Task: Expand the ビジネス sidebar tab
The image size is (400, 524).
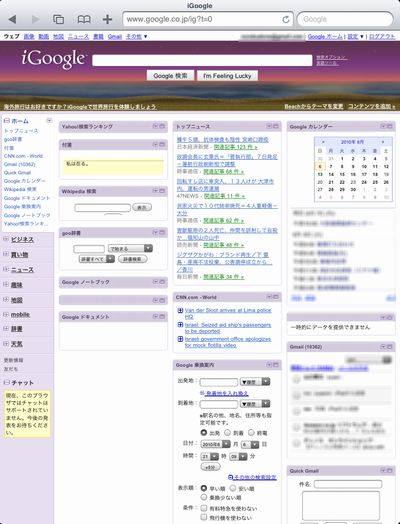Action: point(6,239)
